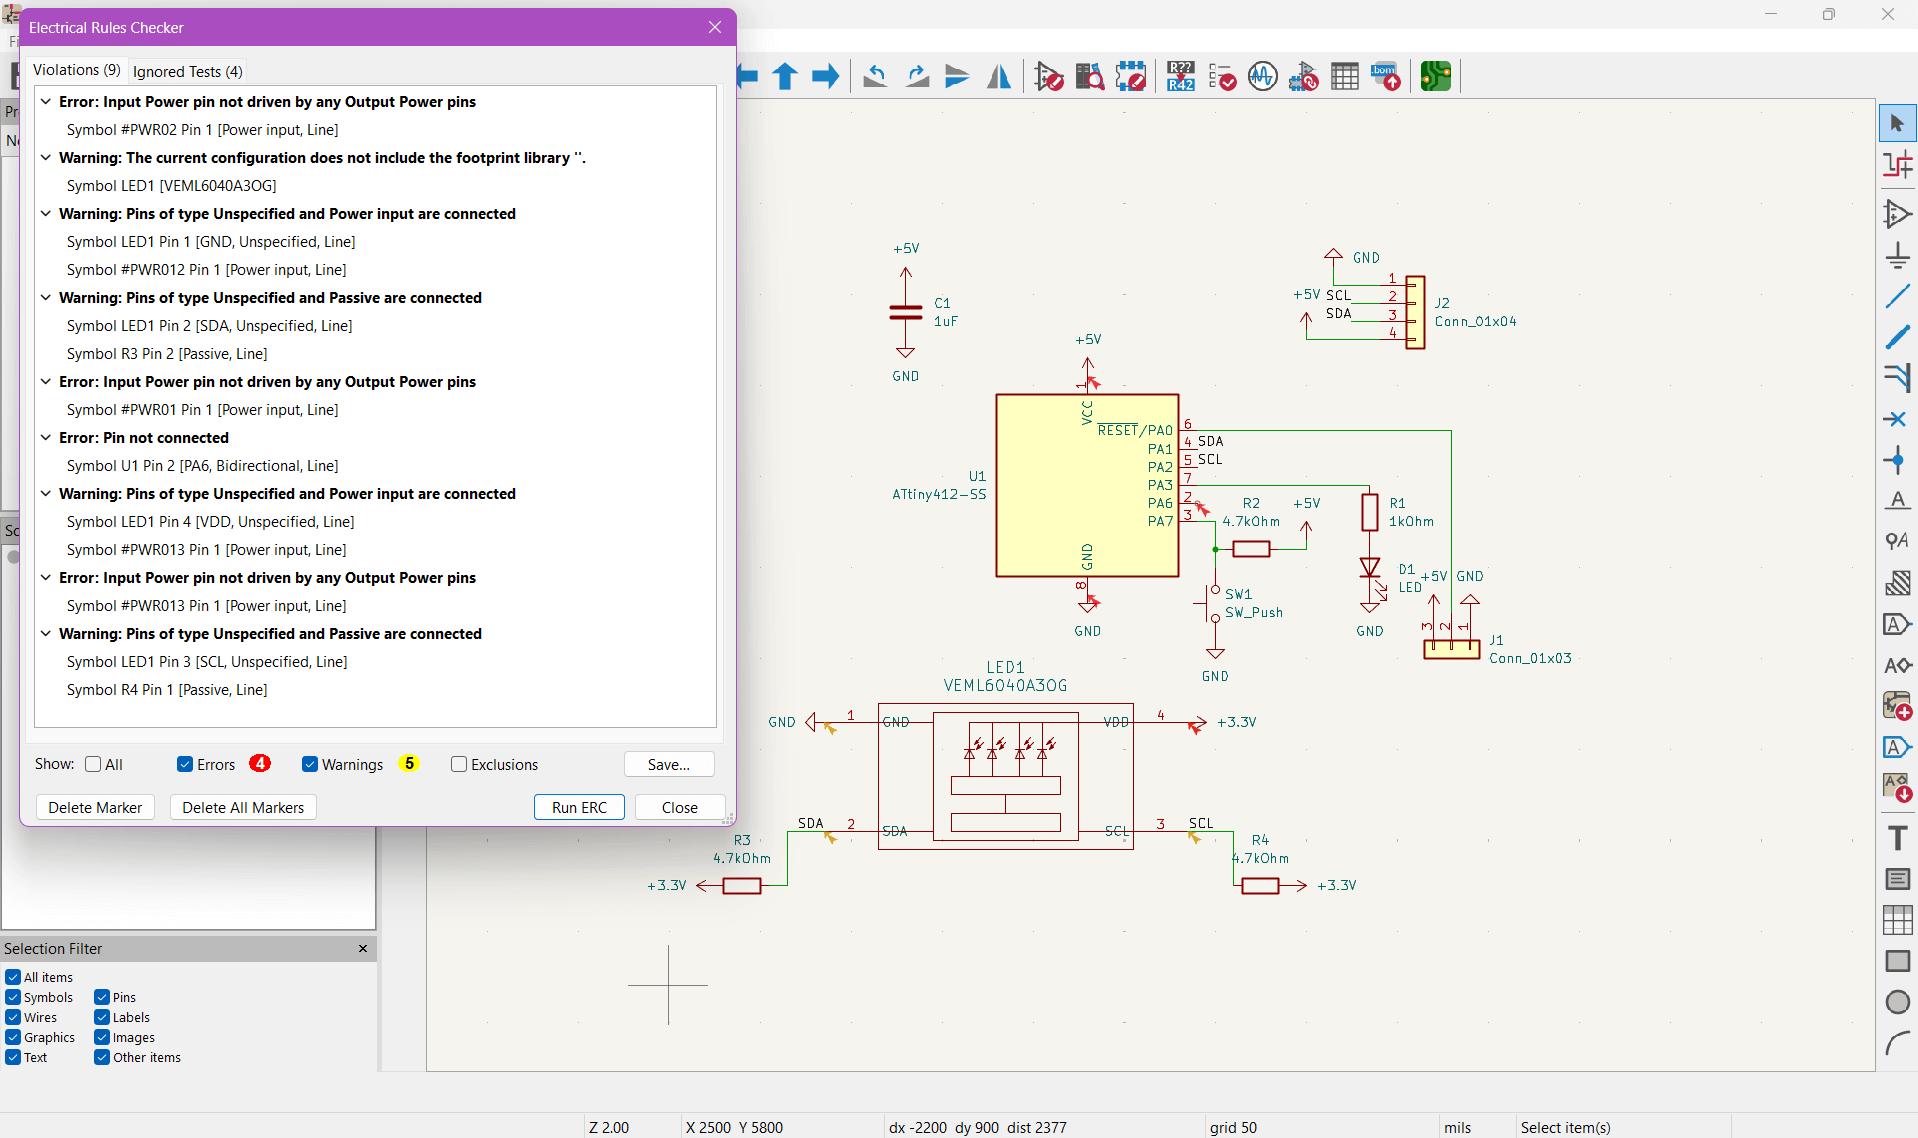Collapse the footprint library warning group
The image size is (1918, 1138).
[x=46, y=158]
